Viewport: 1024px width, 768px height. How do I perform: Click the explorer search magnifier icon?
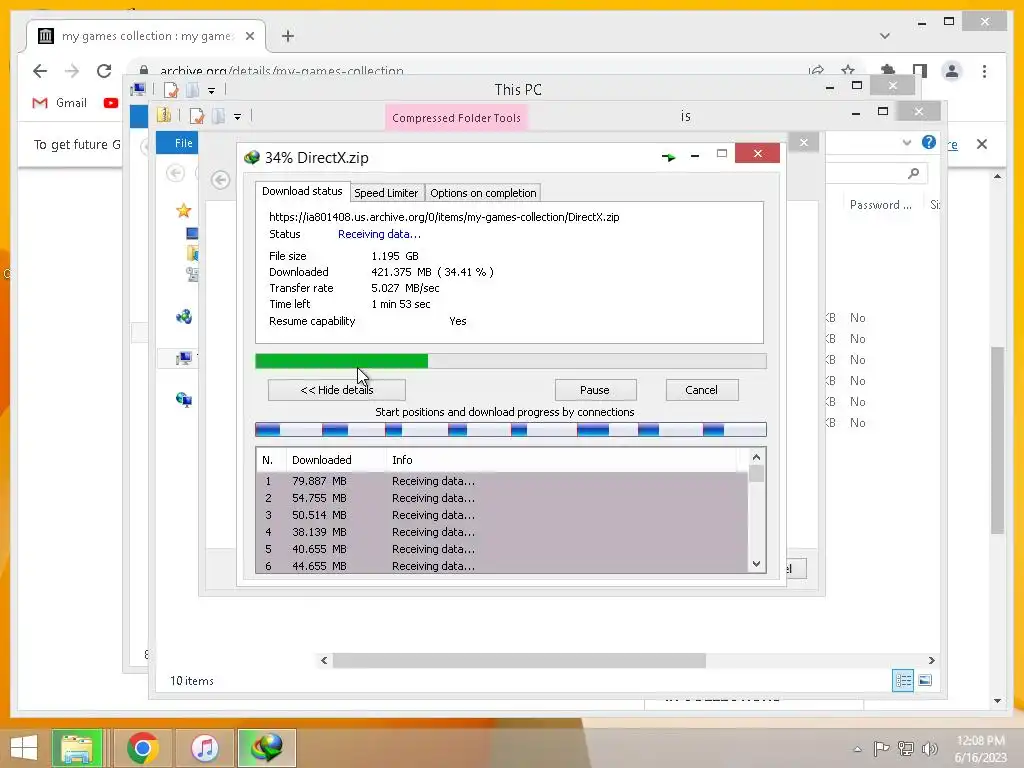(x=914, y=173)
